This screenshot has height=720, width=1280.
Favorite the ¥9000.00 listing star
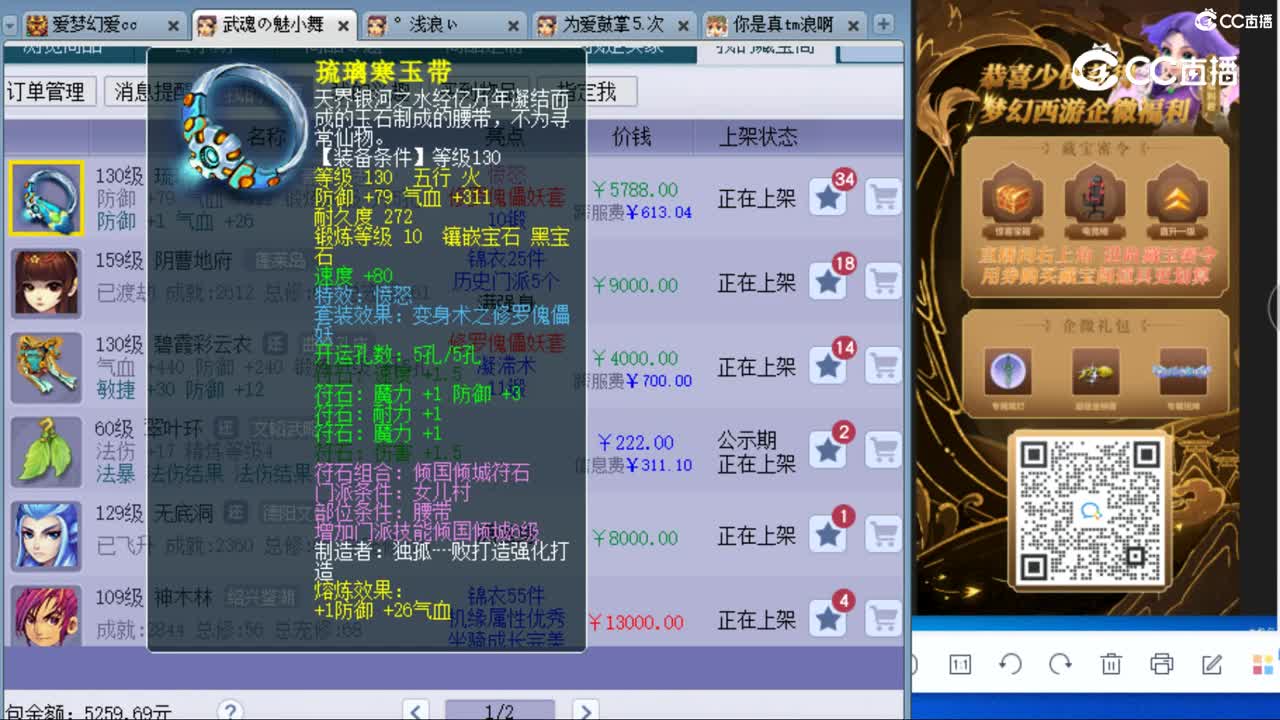tap(827, 283)
